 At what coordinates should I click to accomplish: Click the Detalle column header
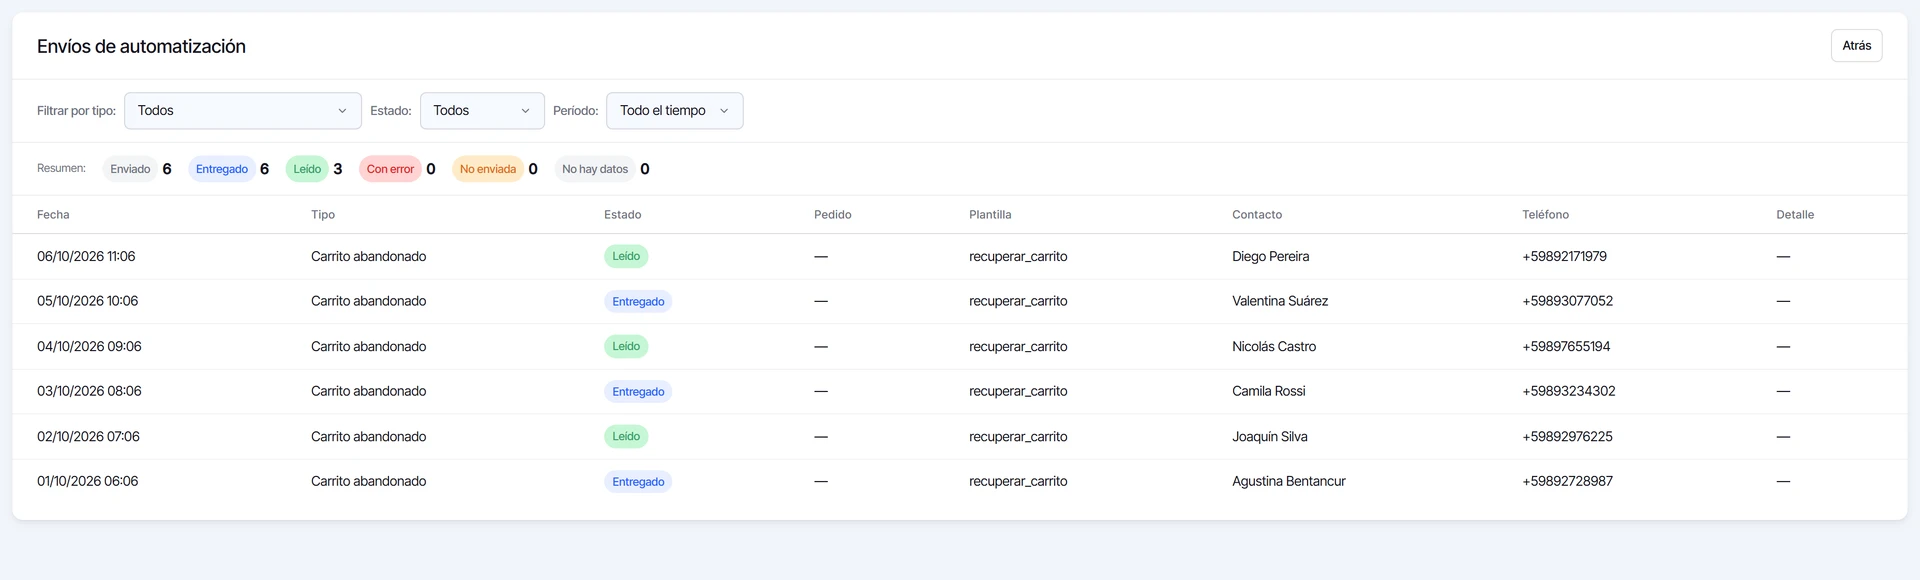(x=1795, y=215)
